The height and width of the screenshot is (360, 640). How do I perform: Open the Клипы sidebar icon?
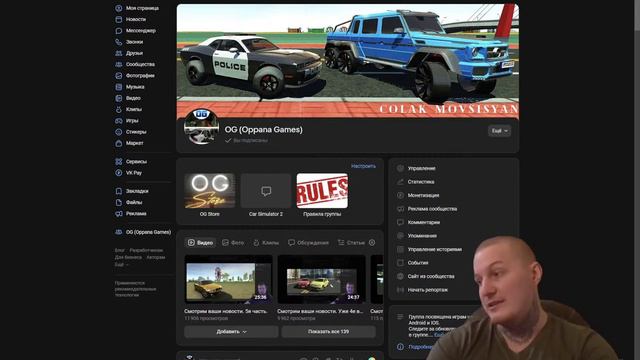point(119,109)
